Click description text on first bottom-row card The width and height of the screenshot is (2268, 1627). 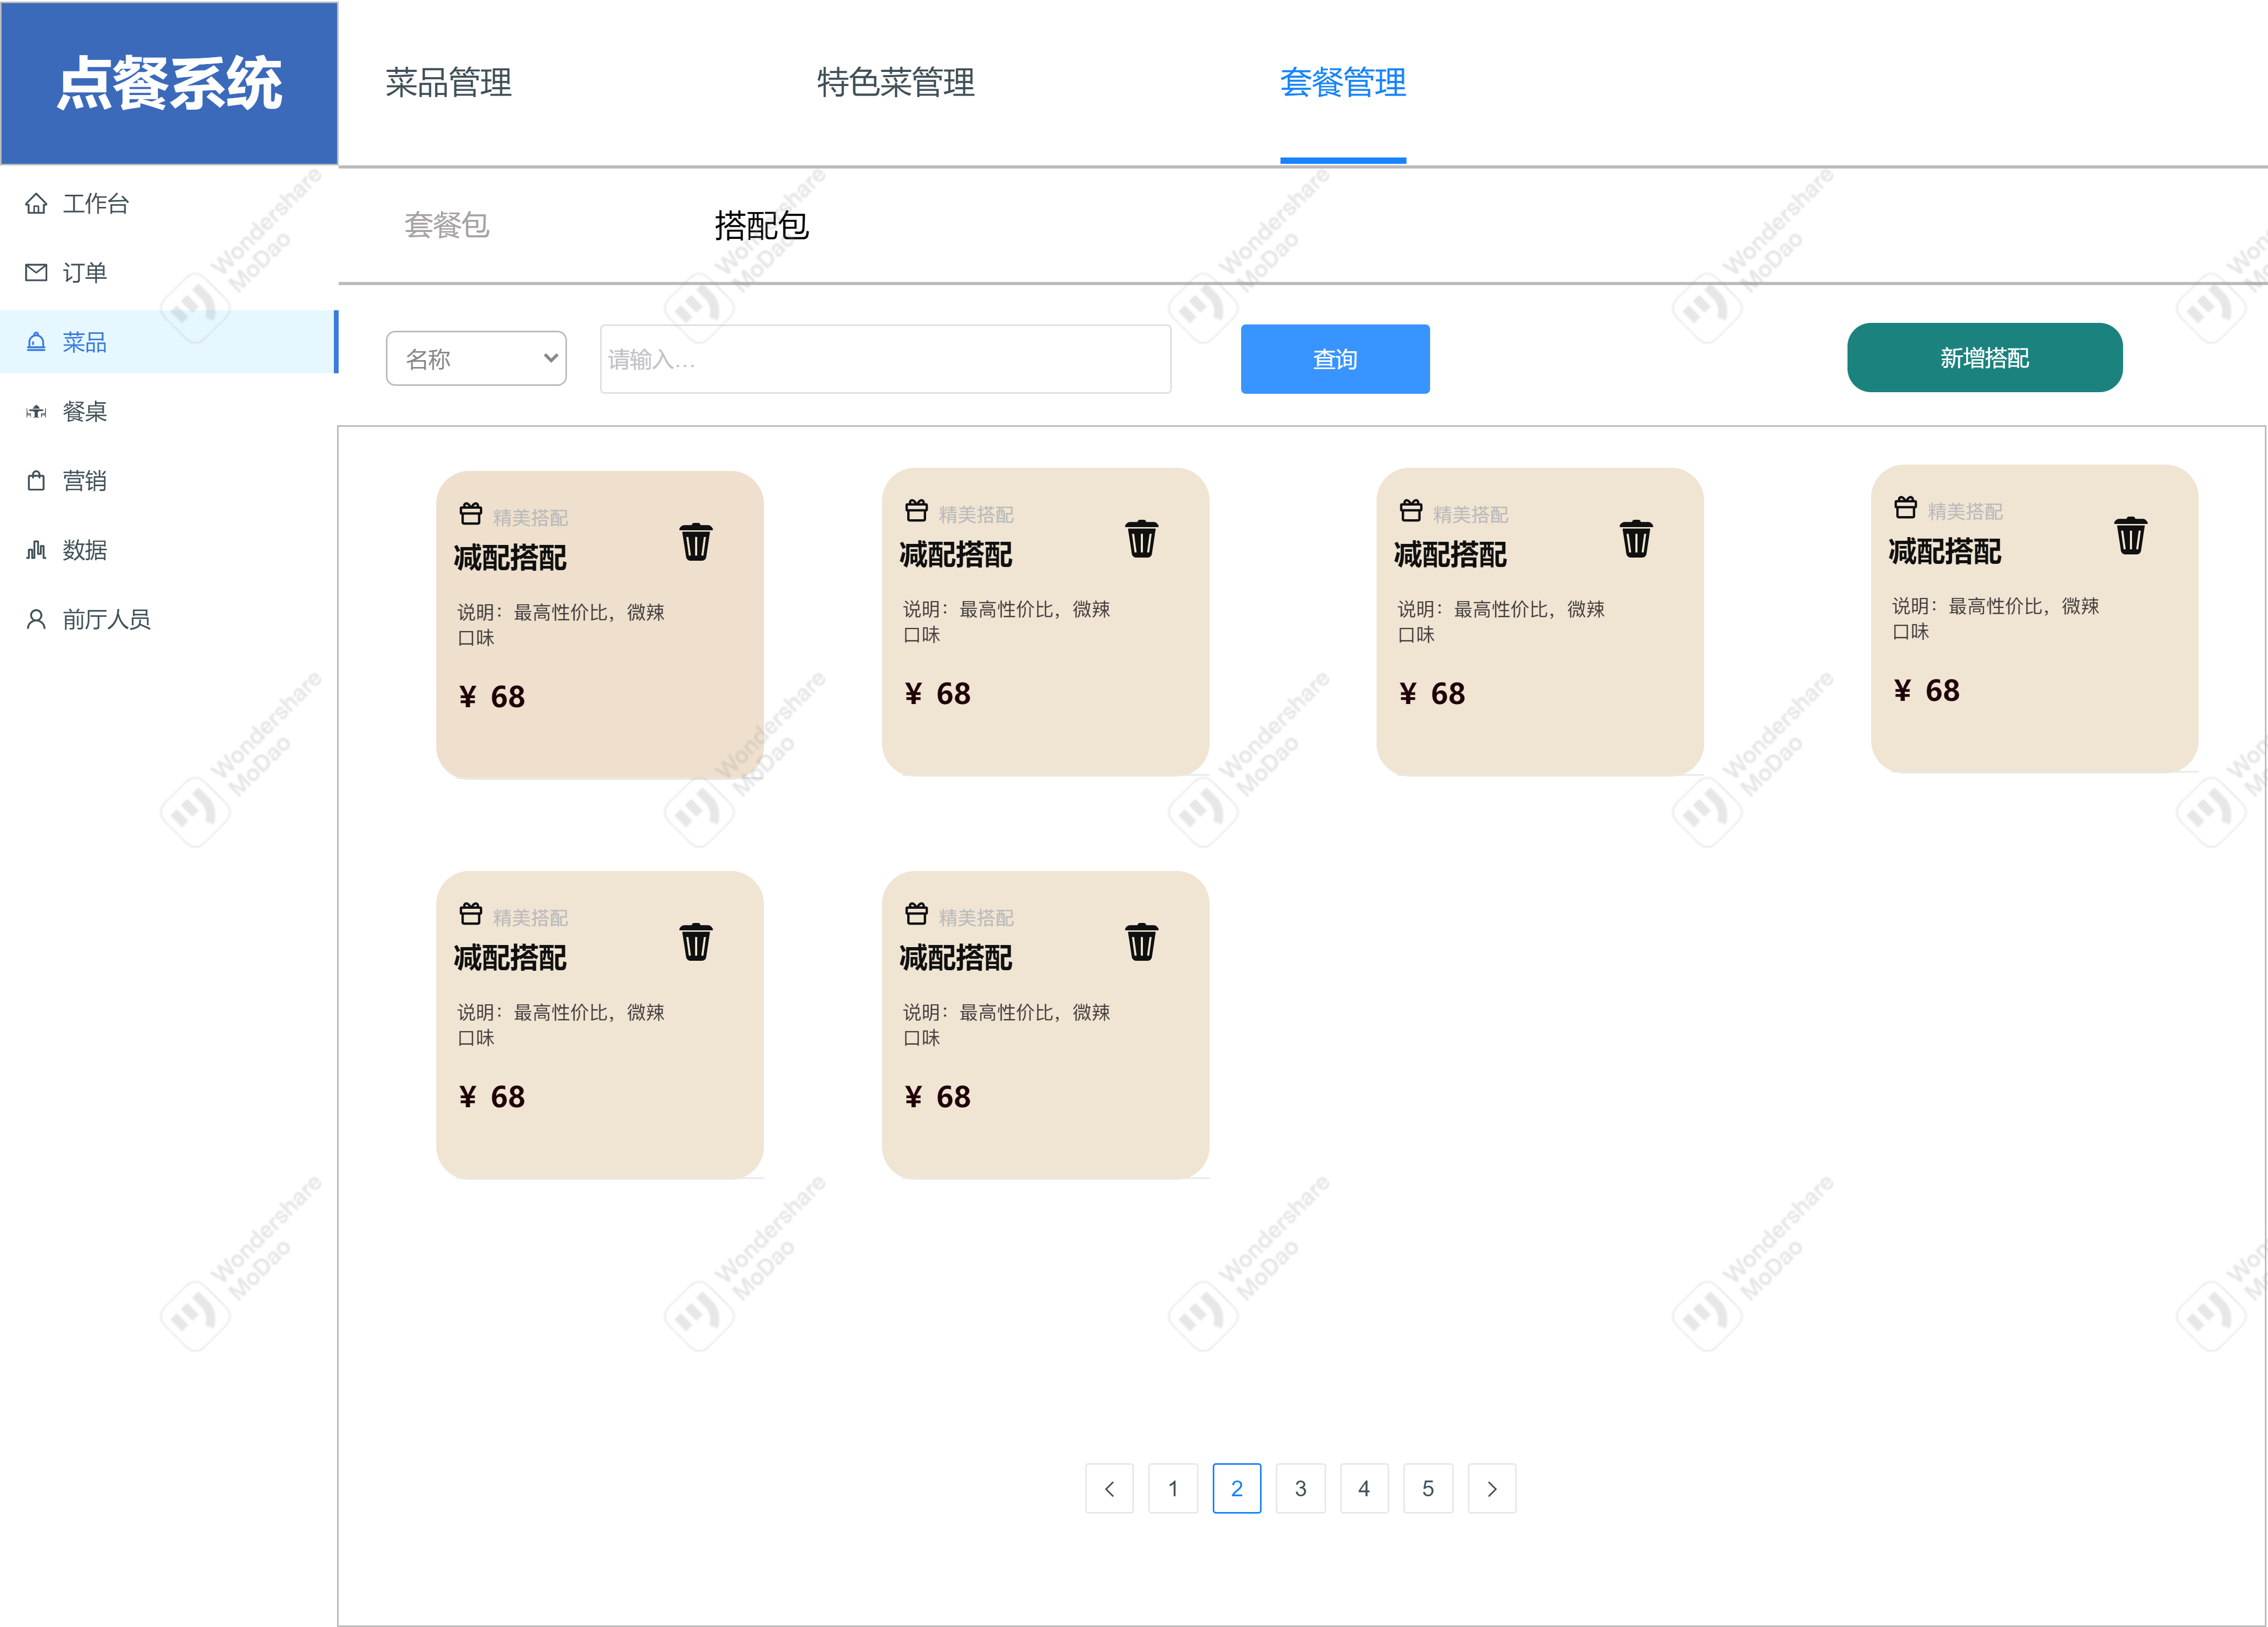(x=561, y=1025)
